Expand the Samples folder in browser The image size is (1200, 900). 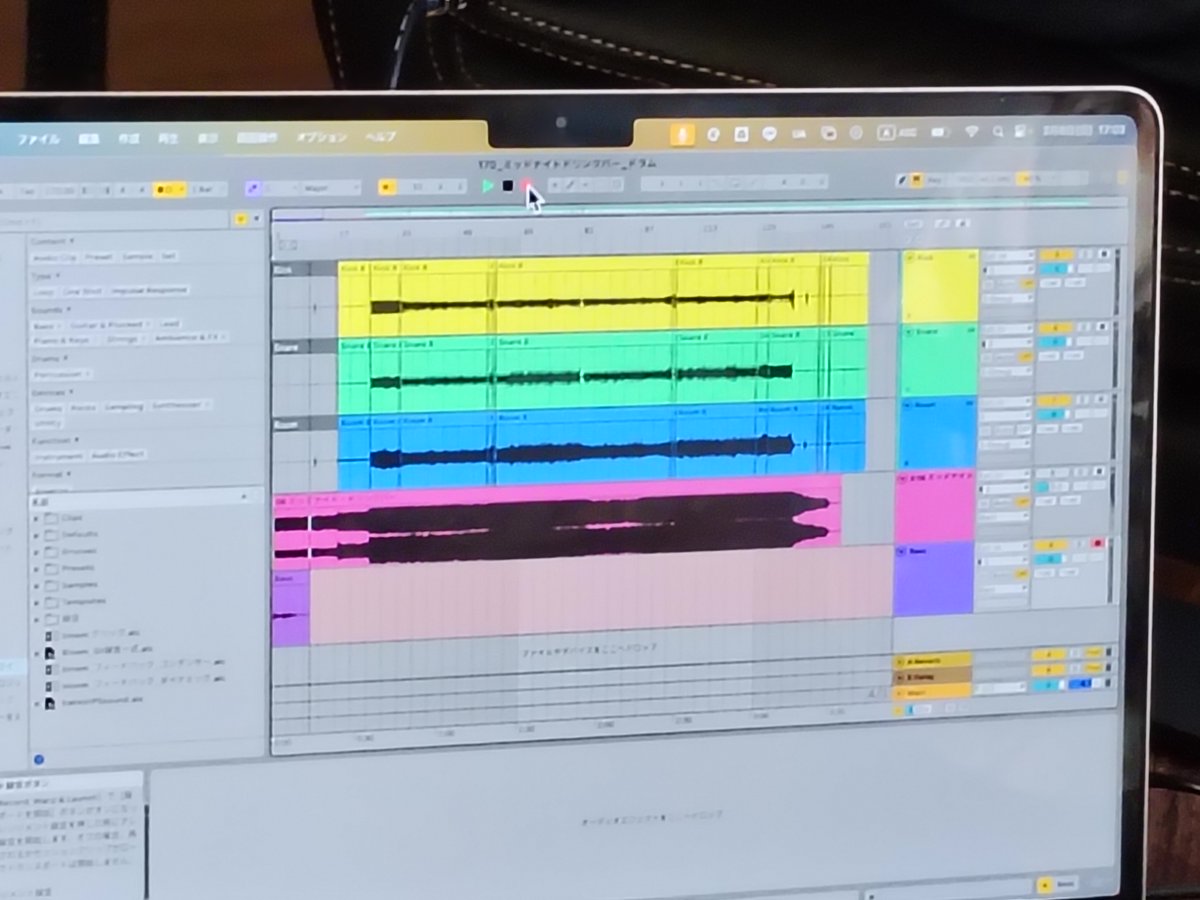(37, 584)
